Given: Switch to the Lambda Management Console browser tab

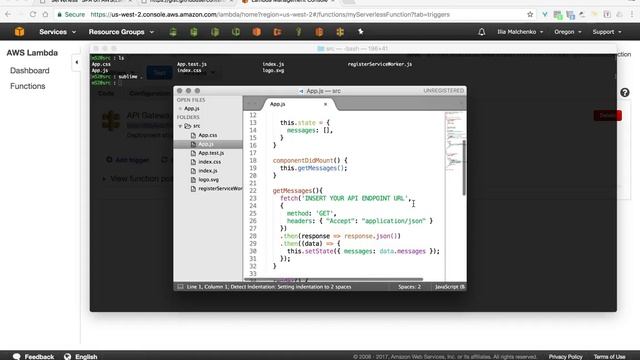Looking at the screenshot, I should click(289, 2).
